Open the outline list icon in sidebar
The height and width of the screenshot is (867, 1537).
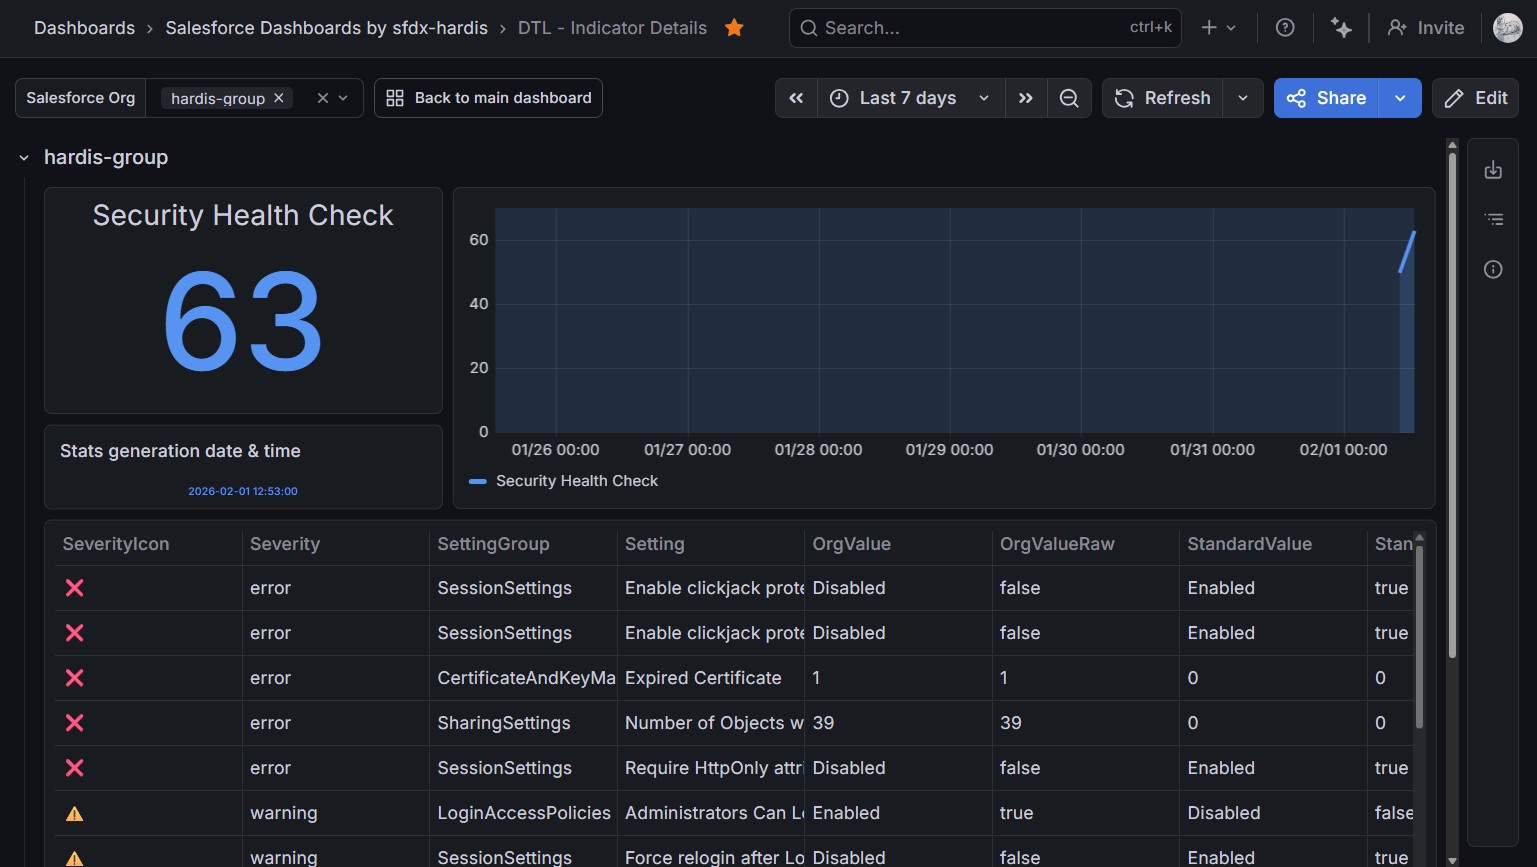coord(1493,219)
